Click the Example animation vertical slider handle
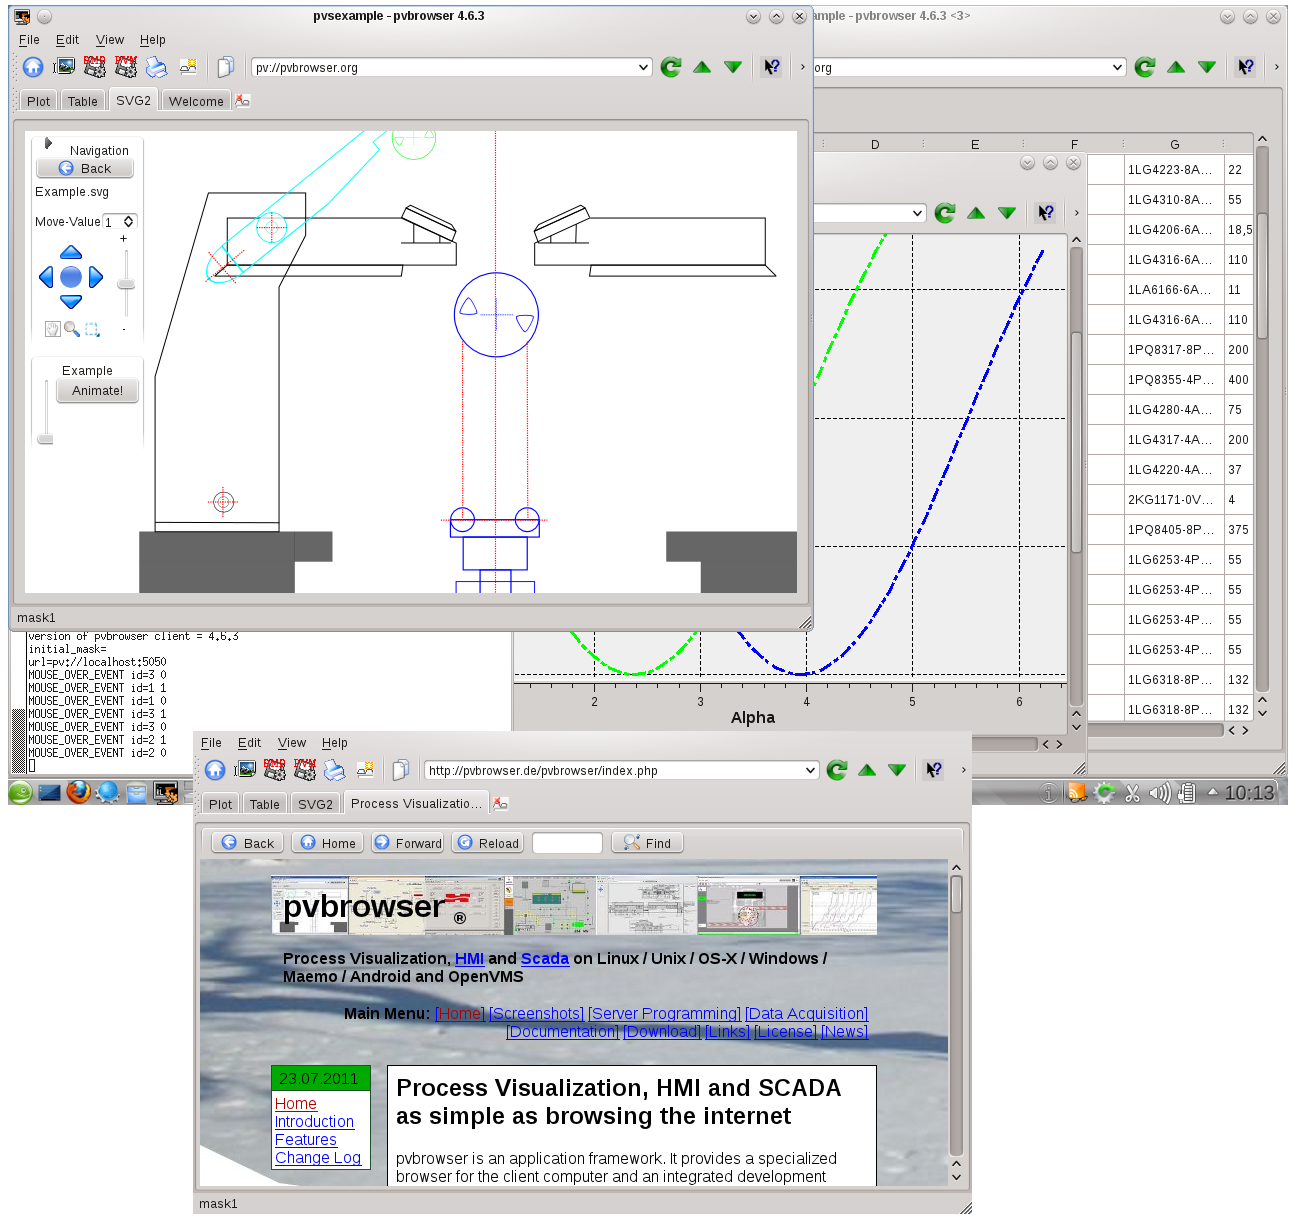The width and height of the screenshot is (1305, 1224). click(x=45, y=438)
